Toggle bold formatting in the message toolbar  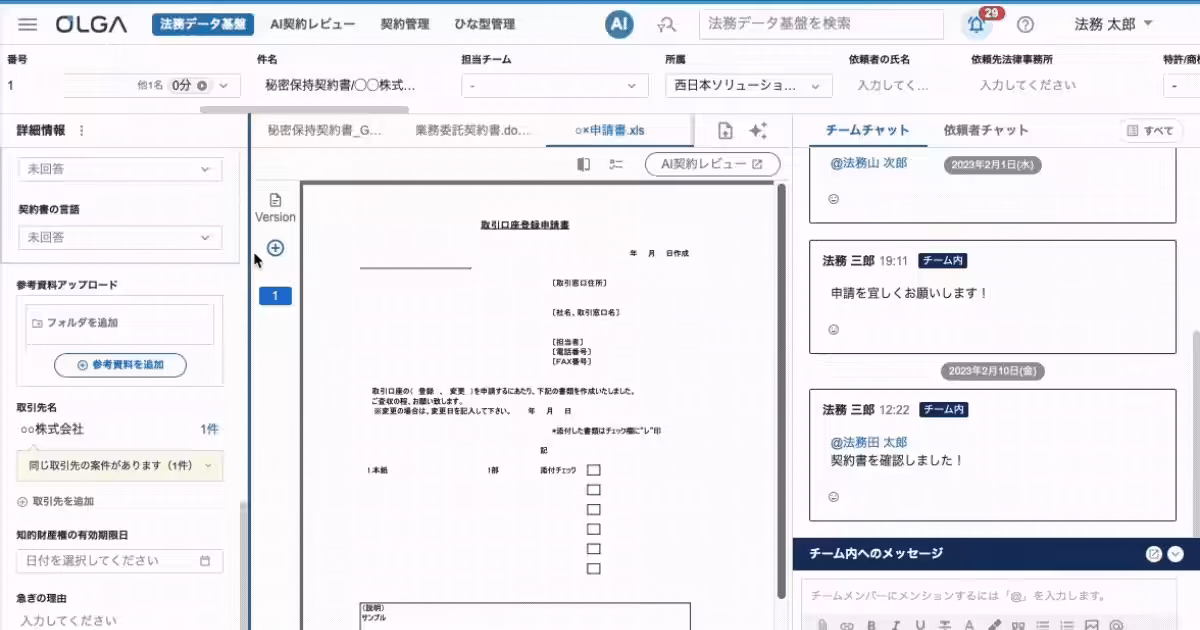click(872, 624)
